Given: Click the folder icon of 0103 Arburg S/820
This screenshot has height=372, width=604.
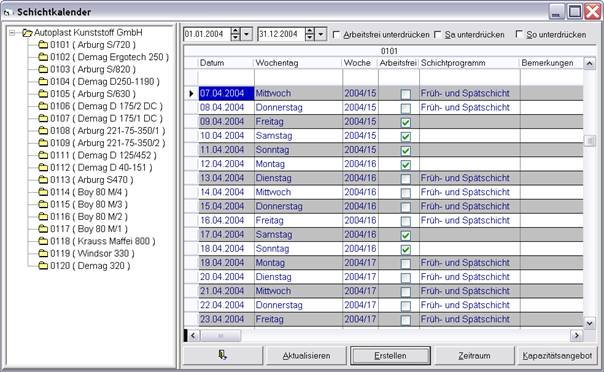Looking at the screenshot, I should (43, 69).
